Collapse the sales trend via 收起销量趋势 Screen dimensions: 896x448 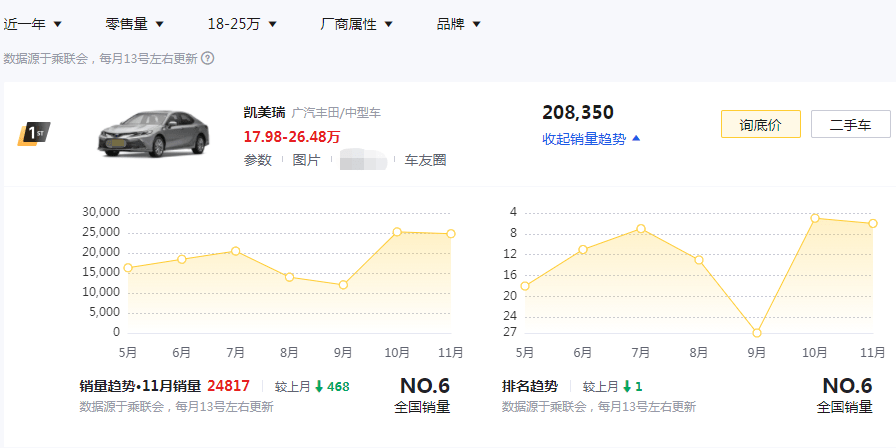591,139
